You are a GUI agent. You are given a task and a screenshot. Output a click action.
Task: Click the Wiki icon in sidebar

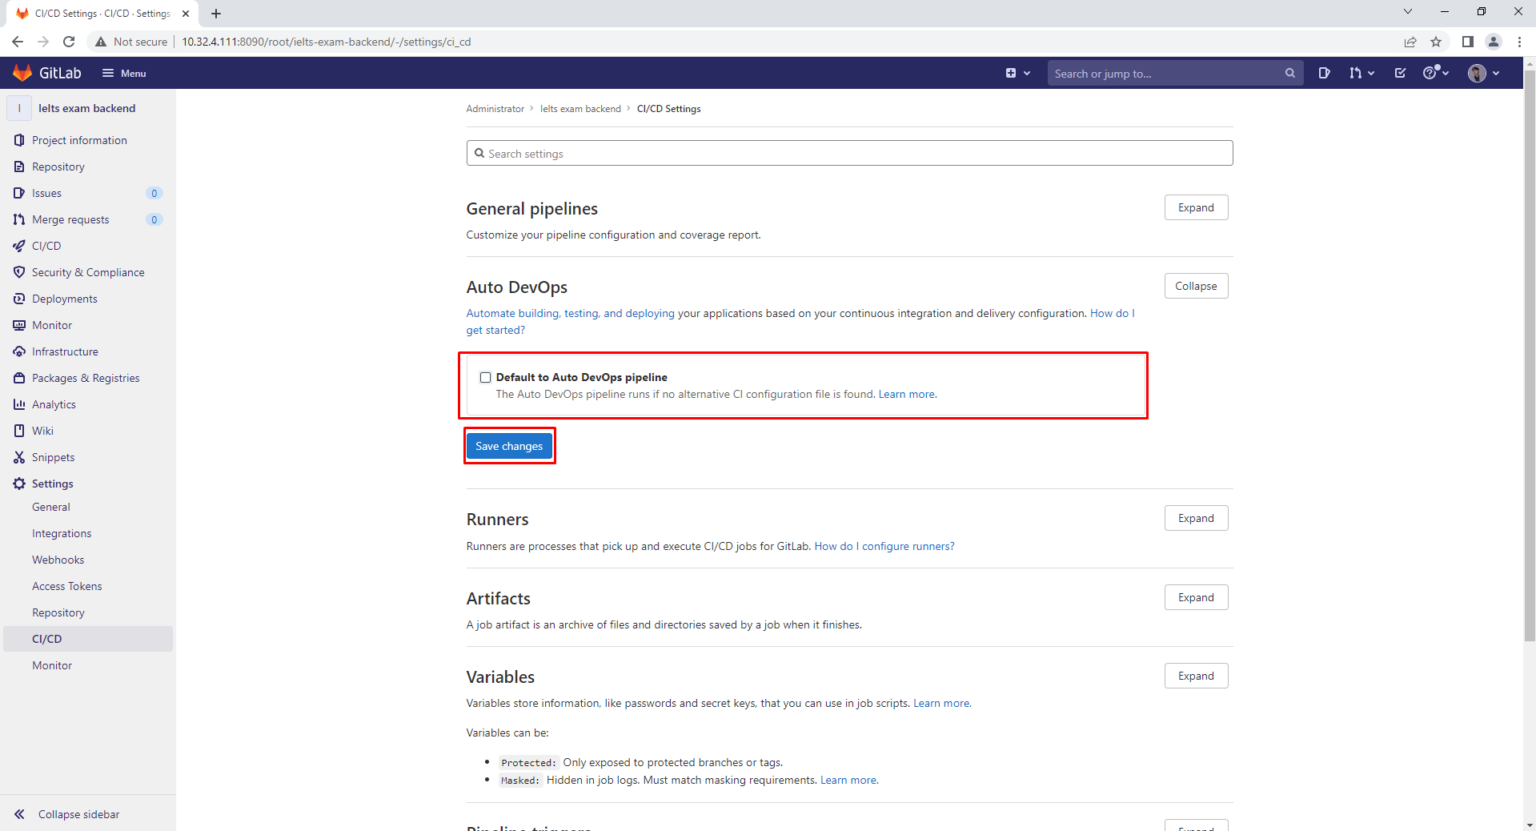[19, 431]
